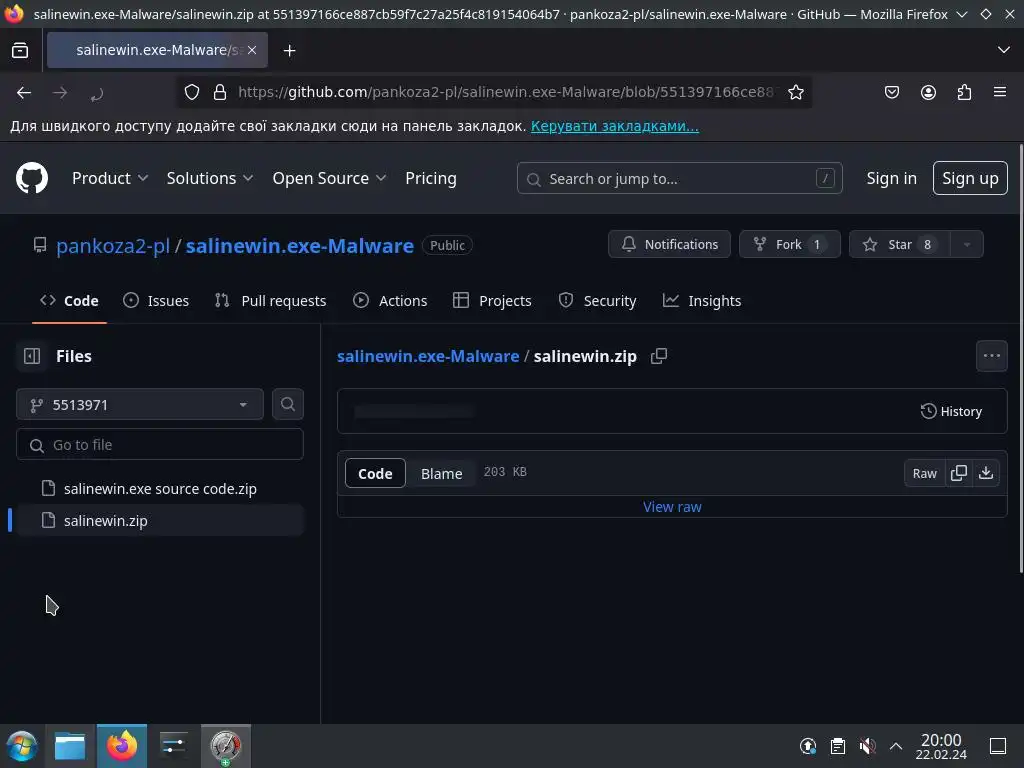Switch to the Pull requests tab
The width and height of the screenshot is (1024, 768).
pos(270,300)
